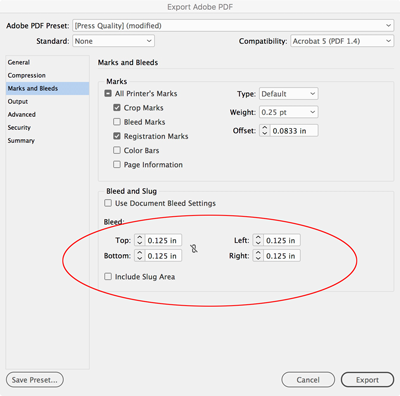The image size is (400, 396).
Task: Switch to the Output section
Action: point(18,101)
